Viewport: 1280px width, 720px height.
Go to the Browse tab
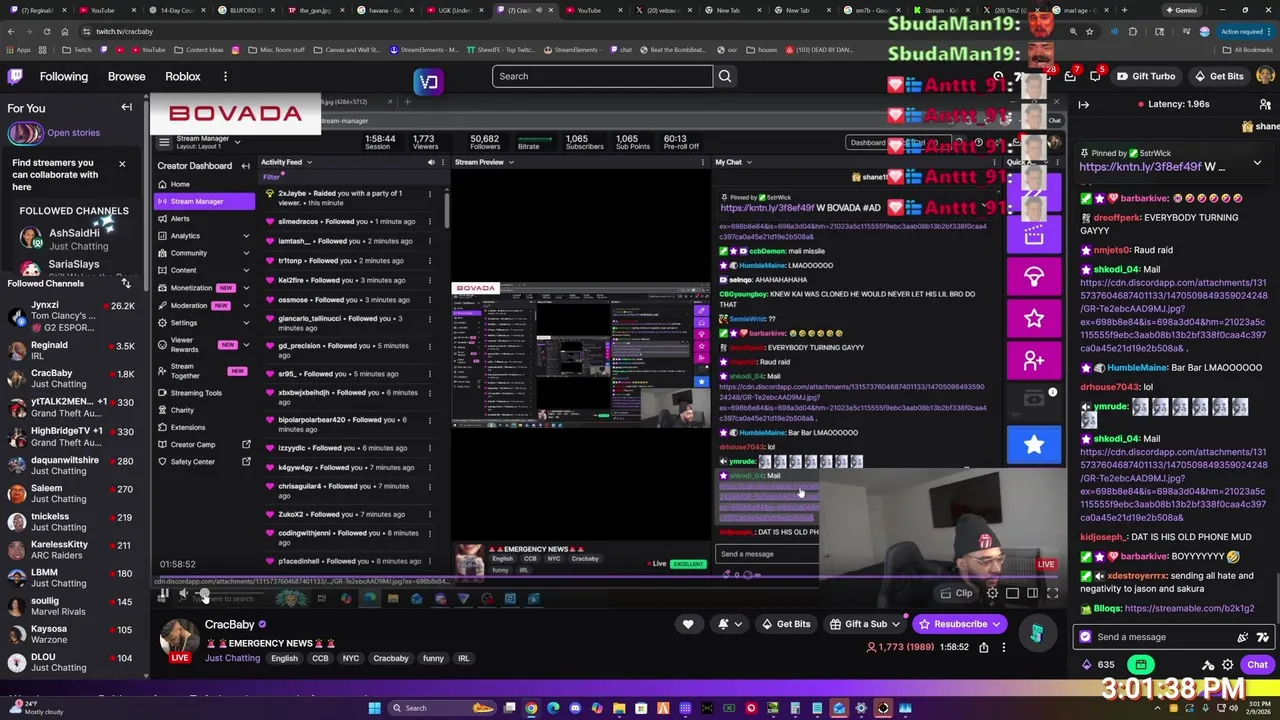tap(126, 76)
